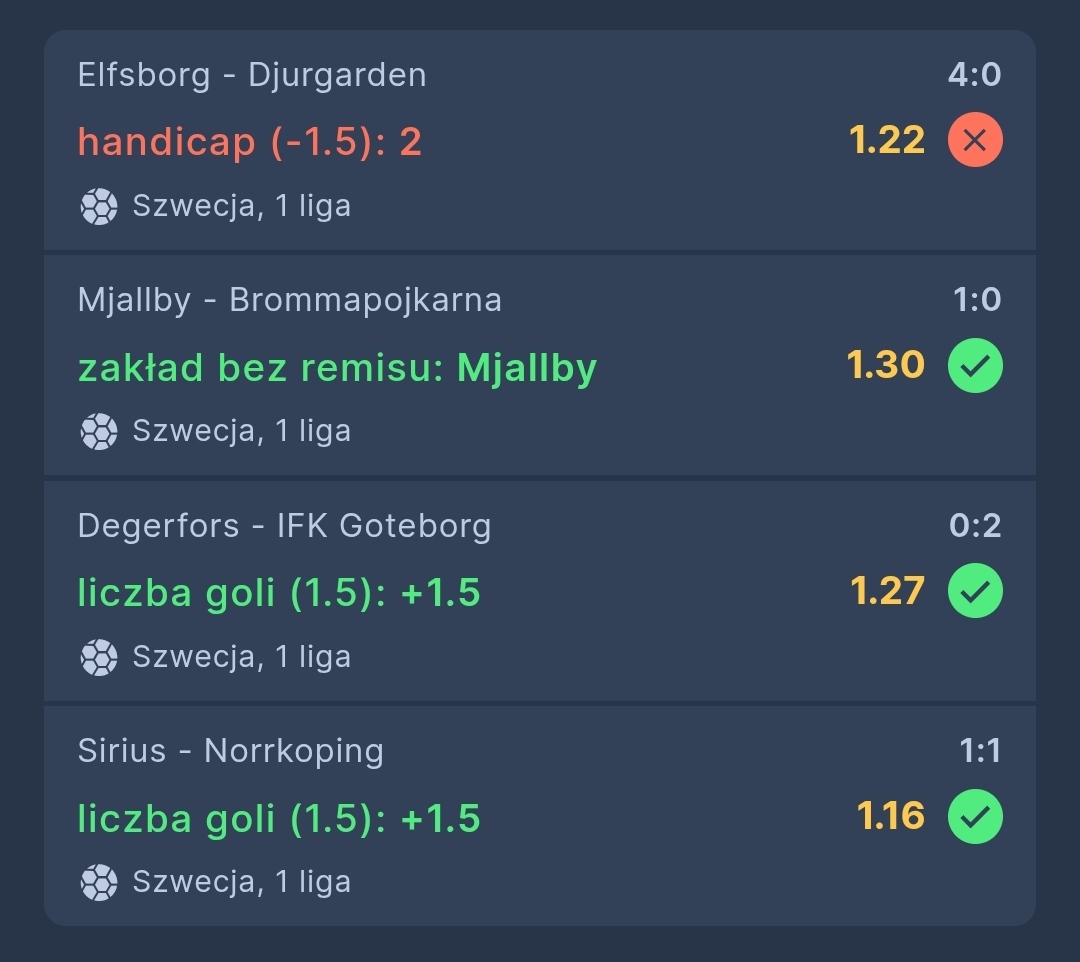Select the handicap (-1.5): 2 bet
The width and height of the screenshot is (1080, 962).
coord(249,143)
